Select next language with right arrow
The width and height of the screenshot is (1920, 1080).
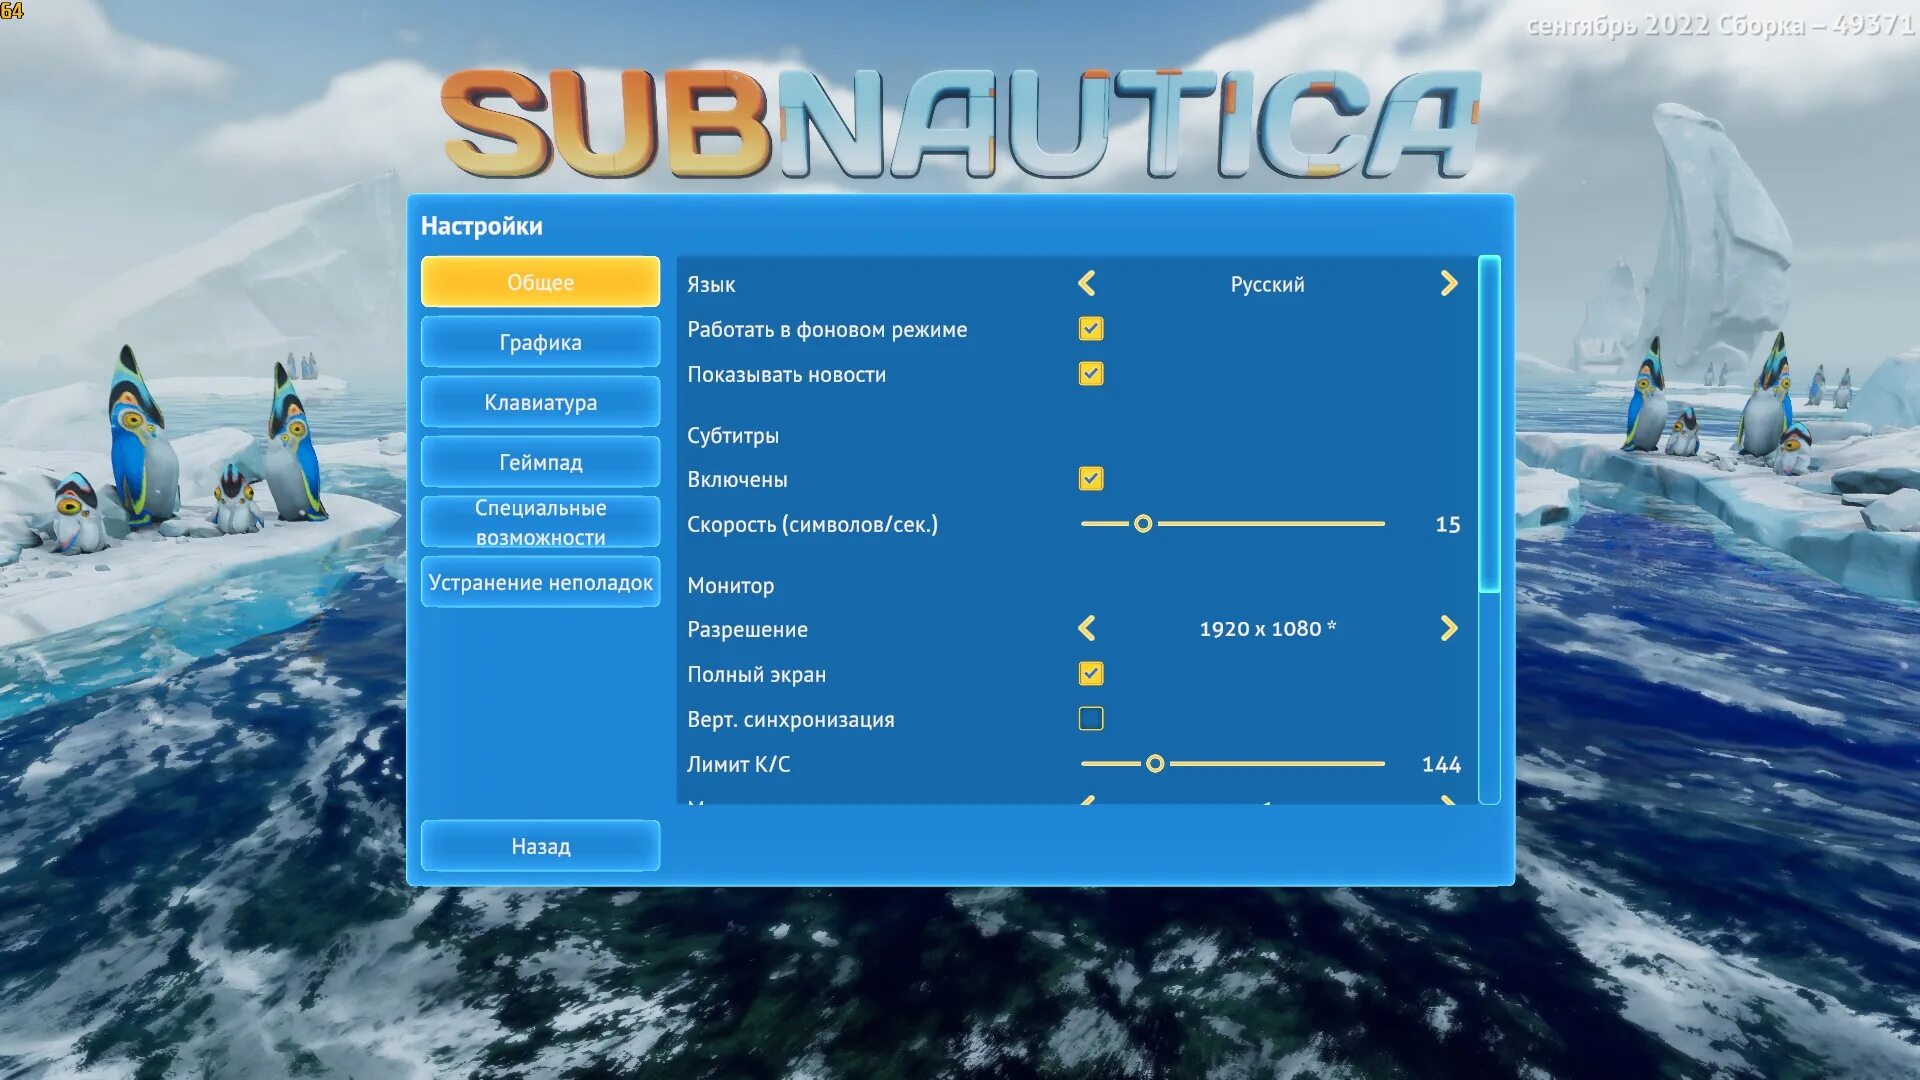[x=1449, y=284]
